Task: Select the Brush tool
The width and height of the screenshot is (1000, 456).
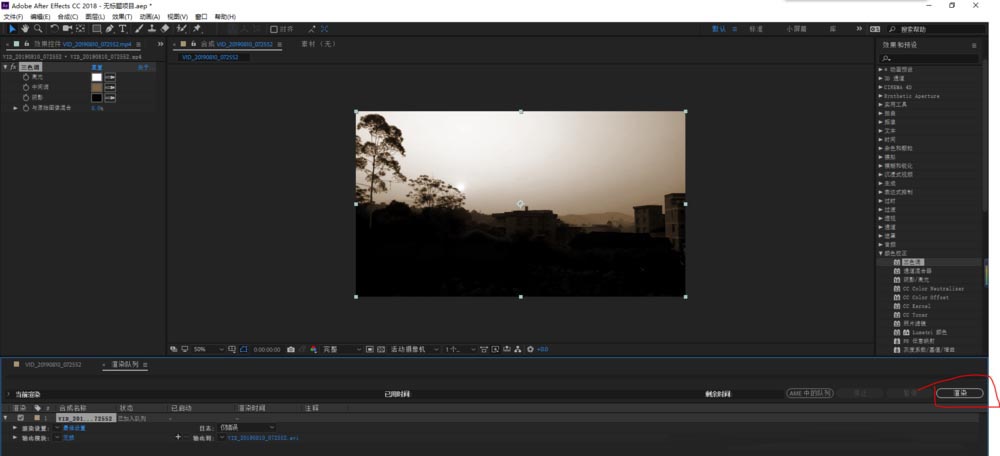Action: point(137,29)
